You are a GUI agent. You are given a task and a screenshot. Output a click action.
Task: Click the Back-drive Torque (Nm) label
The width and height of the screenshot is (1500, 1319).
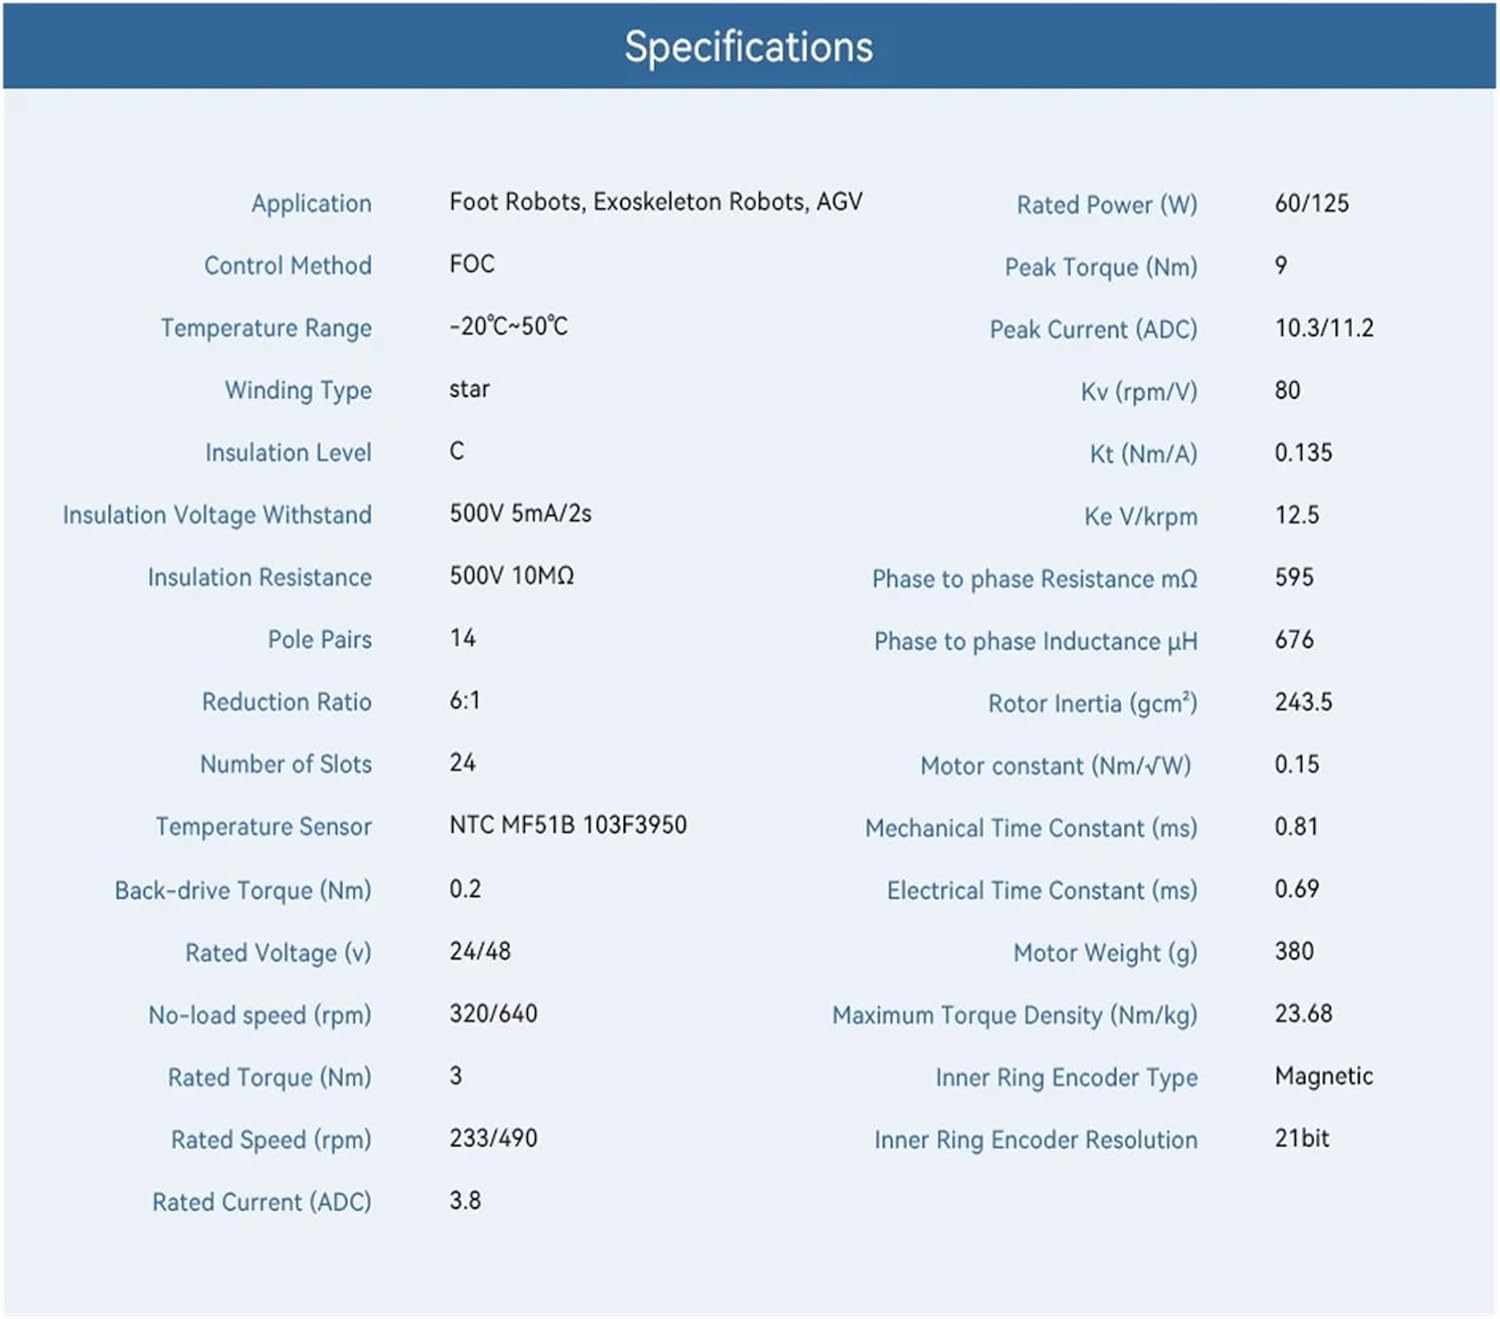click(243, 890)
